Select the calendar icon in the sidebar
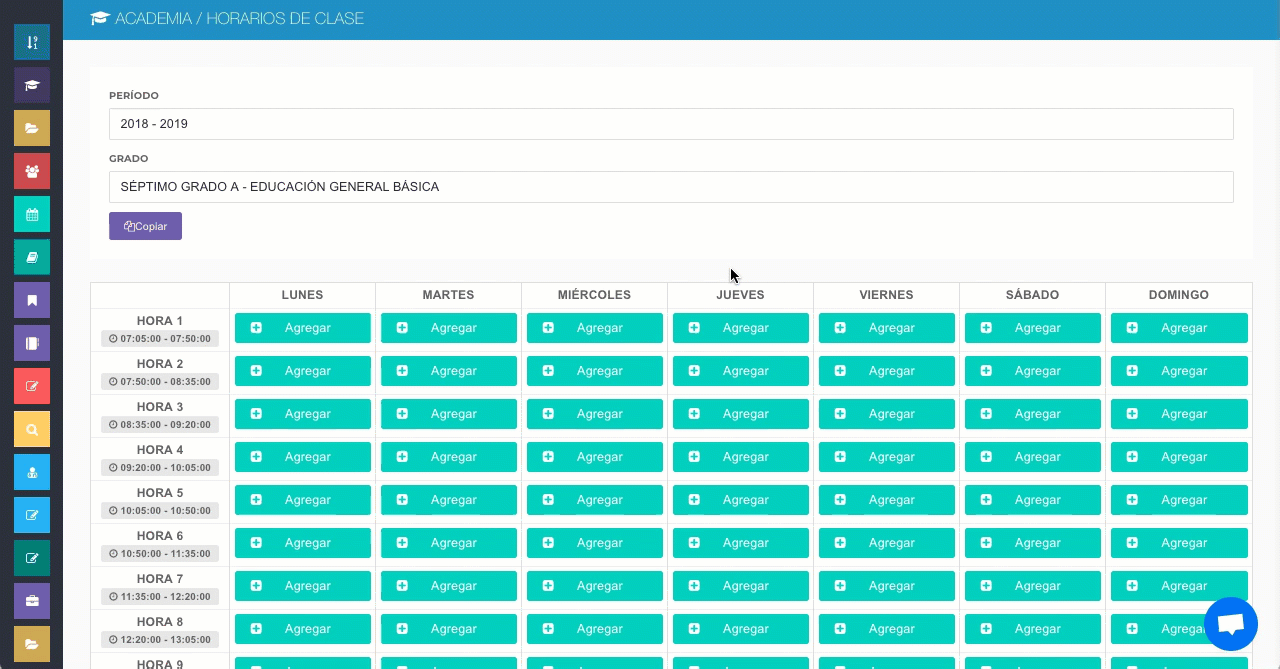The width and height of the screenshot is (1280, 669). pyautogui.click(x=32, y=214)
